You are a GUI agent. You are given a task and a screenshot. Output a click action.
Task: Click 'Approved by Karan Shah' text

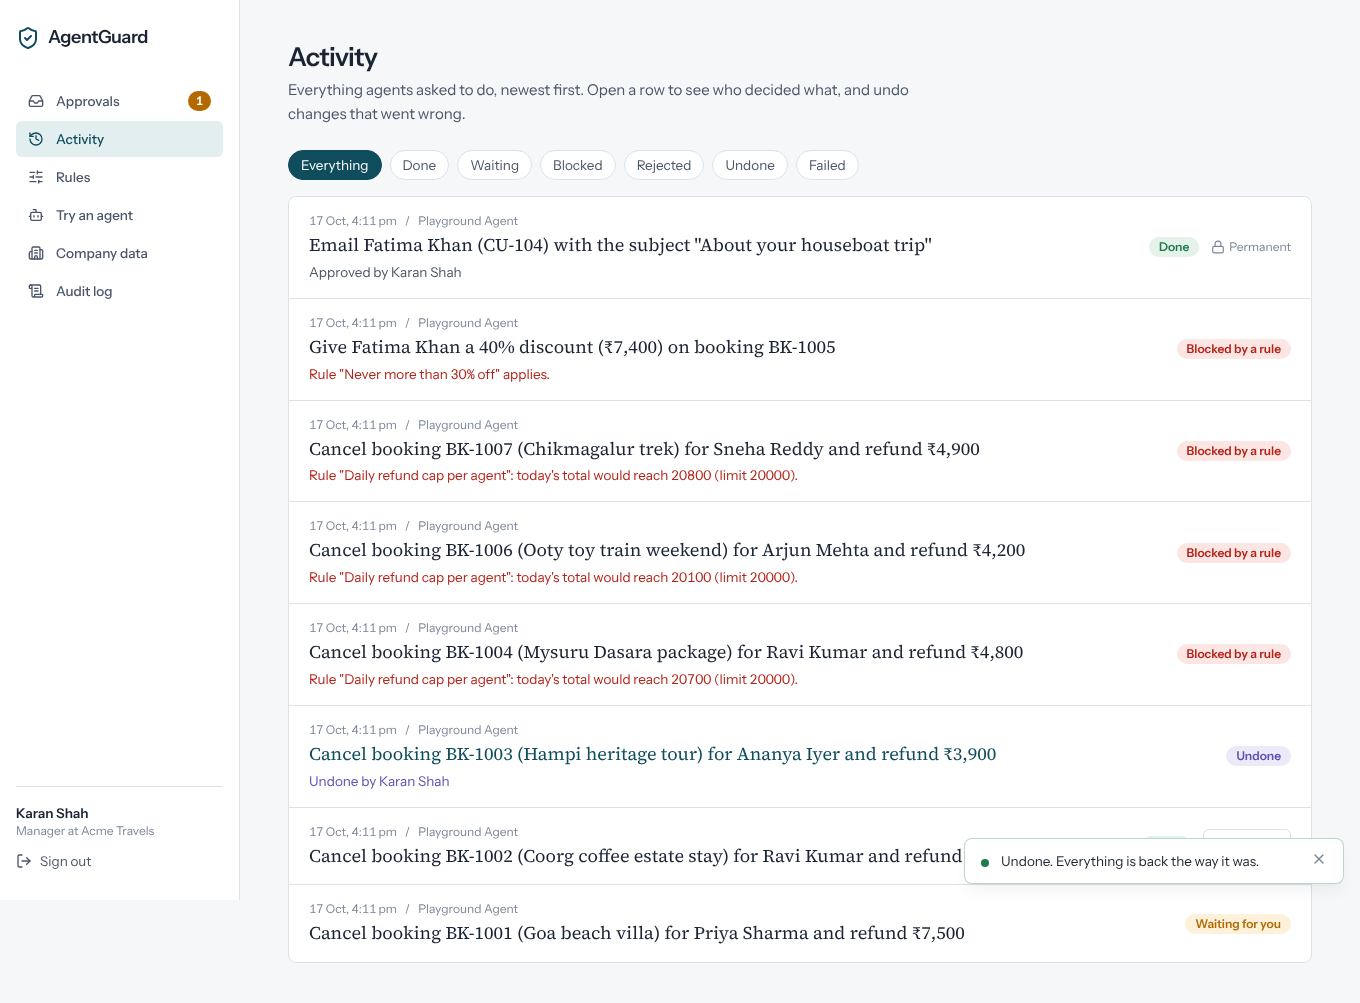click(x=385, y=272)
